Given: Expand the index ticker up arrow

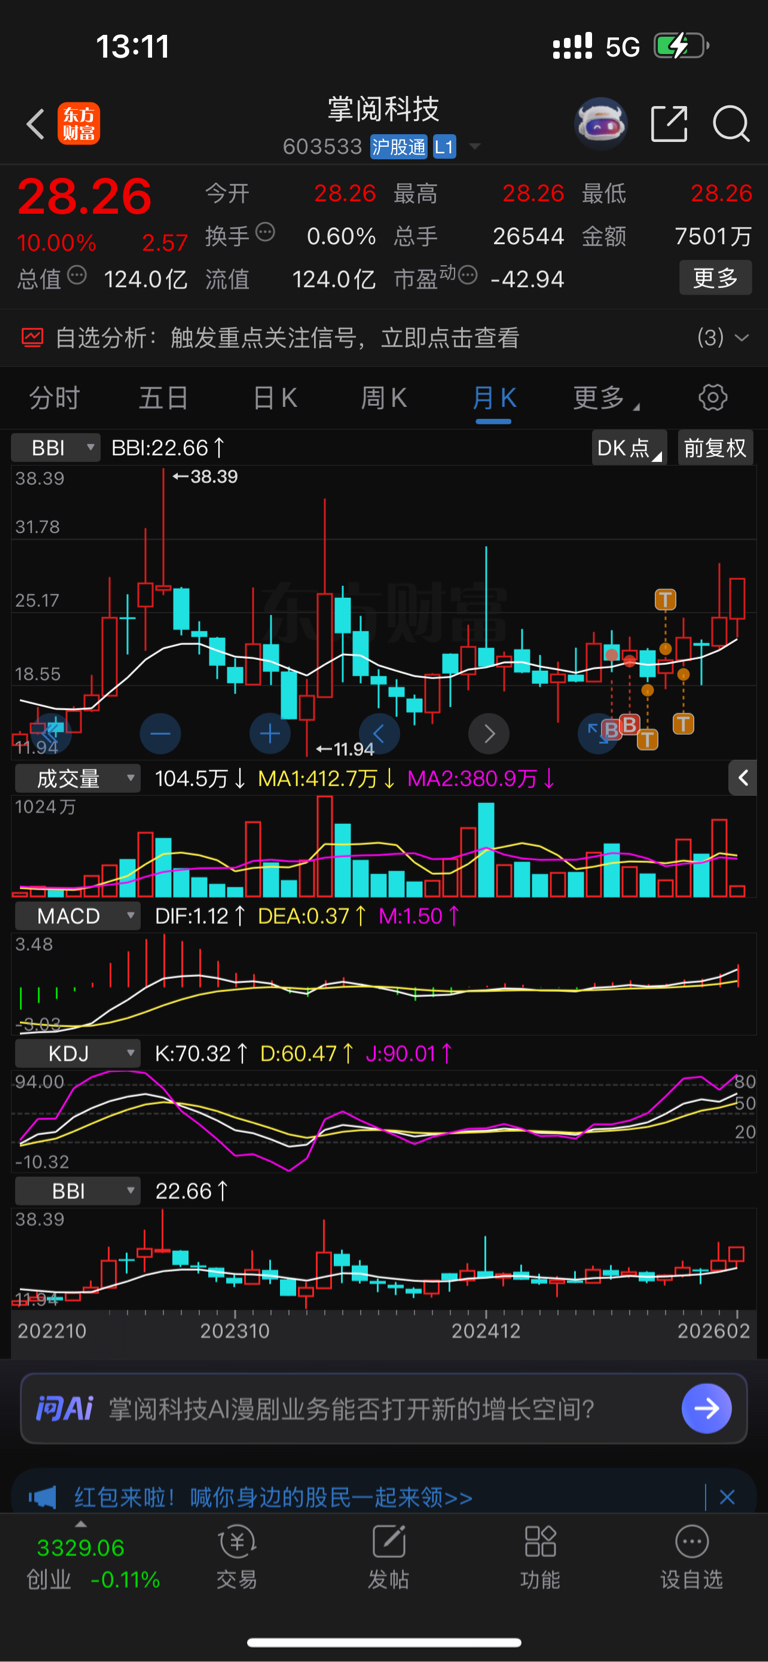Looking at the screenshot, I should click(x=80, y=1525).
